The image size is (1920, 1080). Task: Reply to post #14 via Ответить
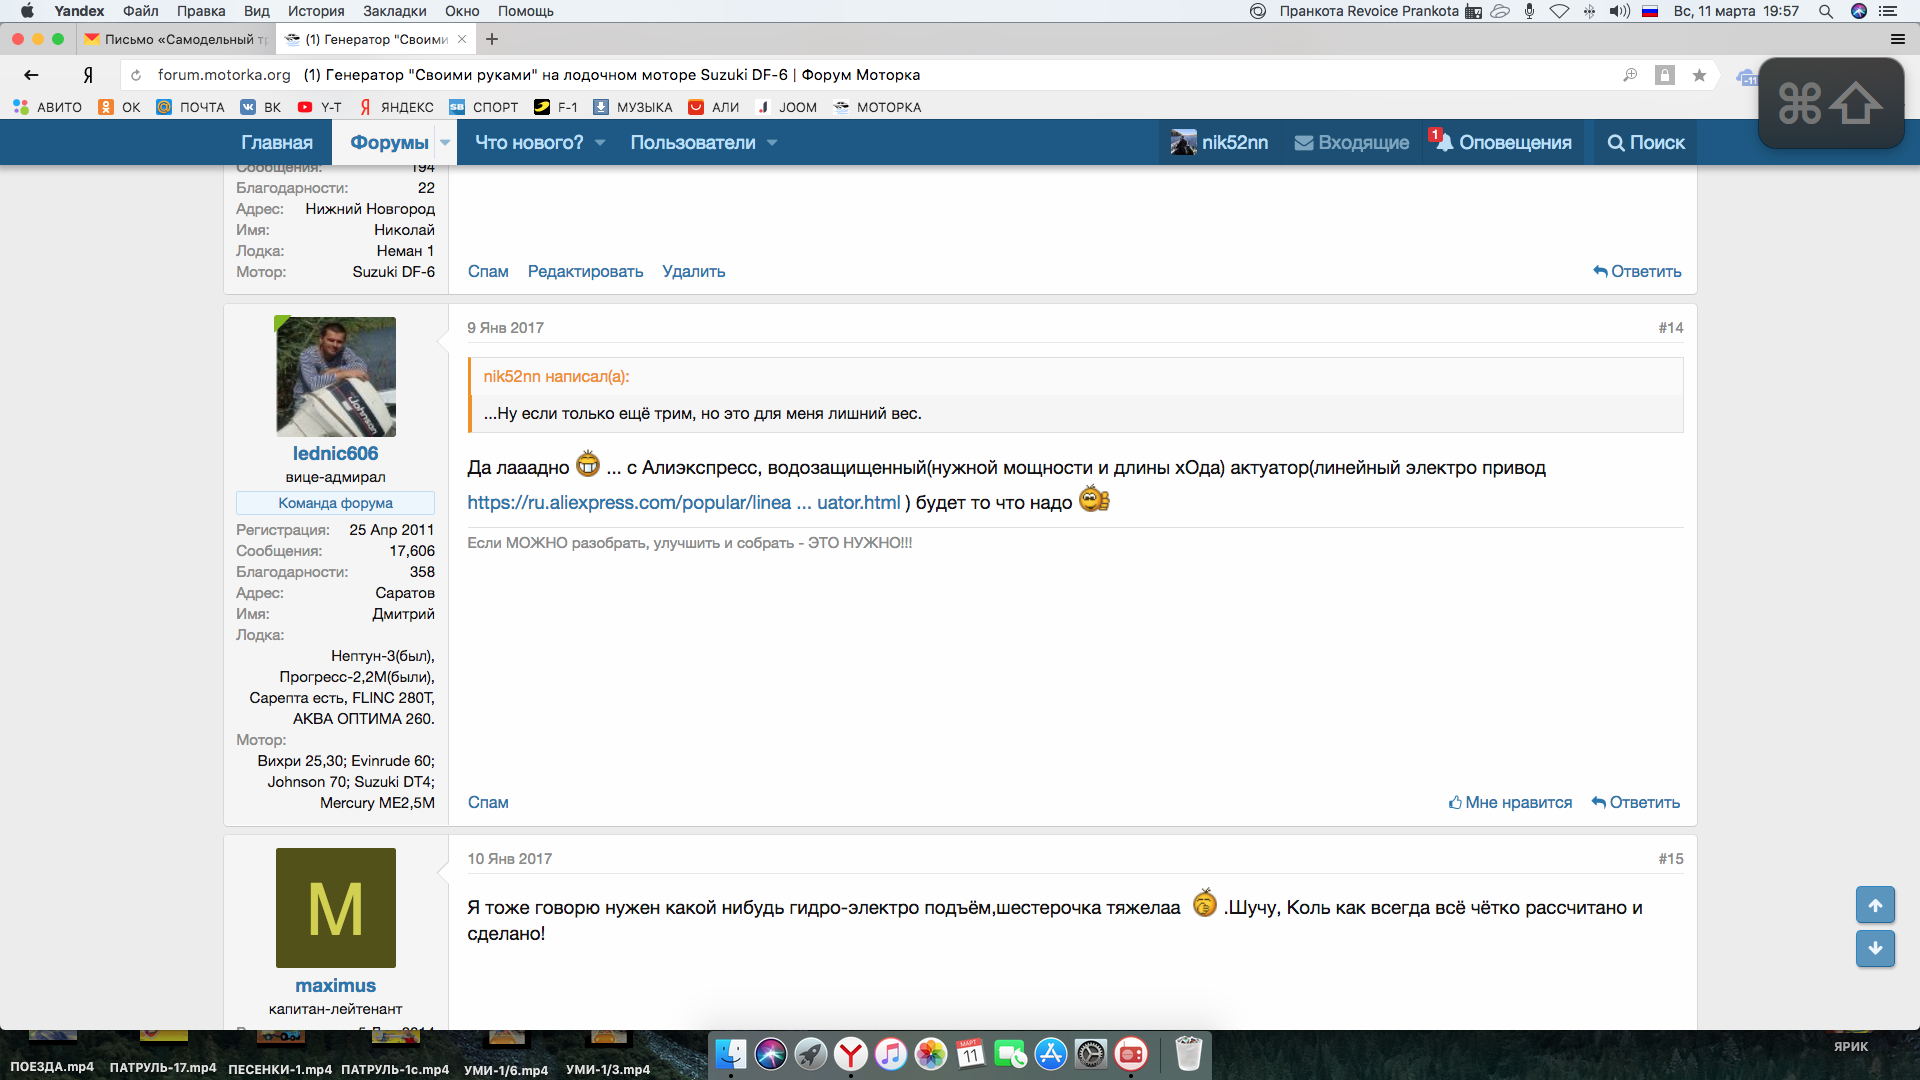[1635, 803]
